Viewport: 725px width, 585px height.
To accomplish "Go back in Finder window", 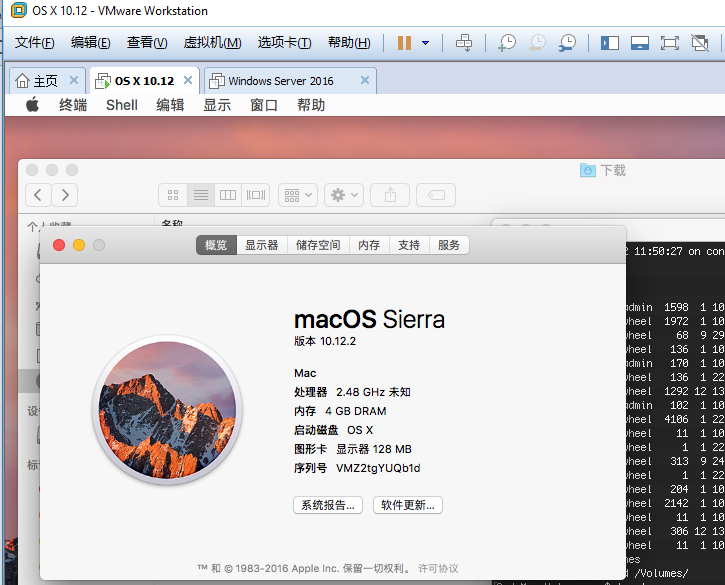I will pyautogui.click(x=38, y=195).
